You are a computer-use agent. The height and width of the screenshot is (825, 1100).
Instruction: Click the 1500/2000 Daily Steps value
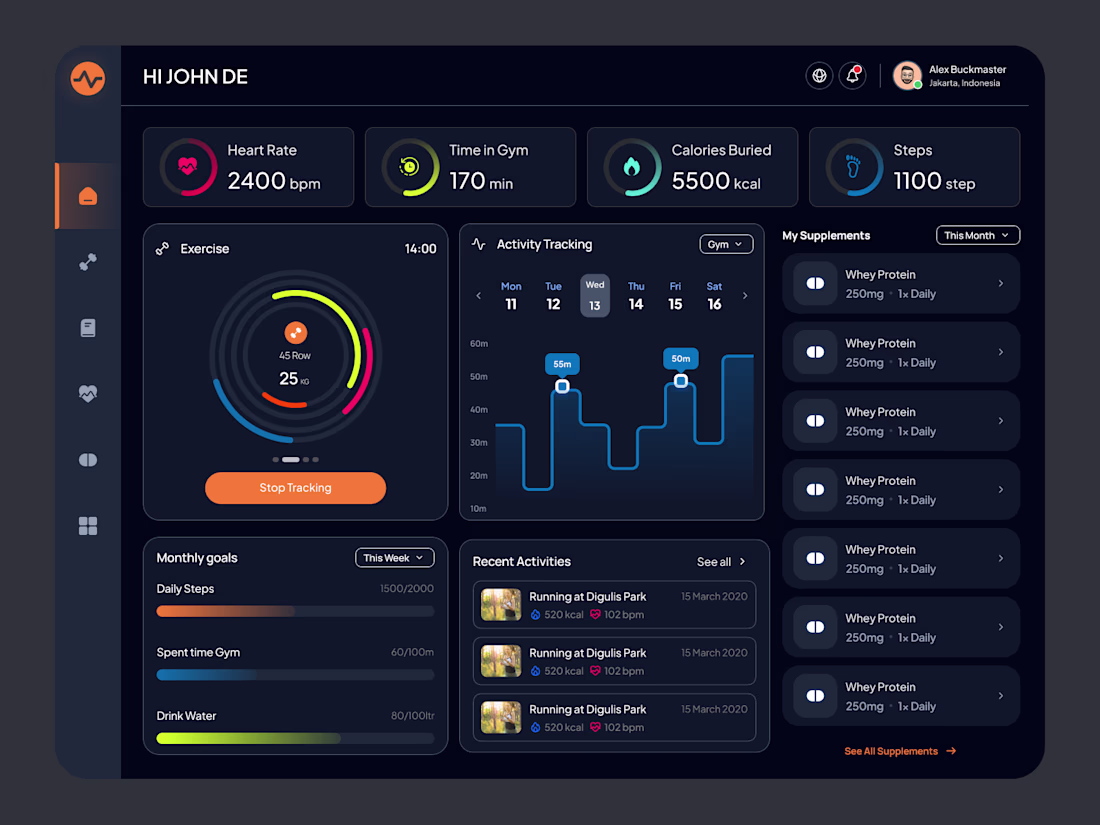coord(407,589)
